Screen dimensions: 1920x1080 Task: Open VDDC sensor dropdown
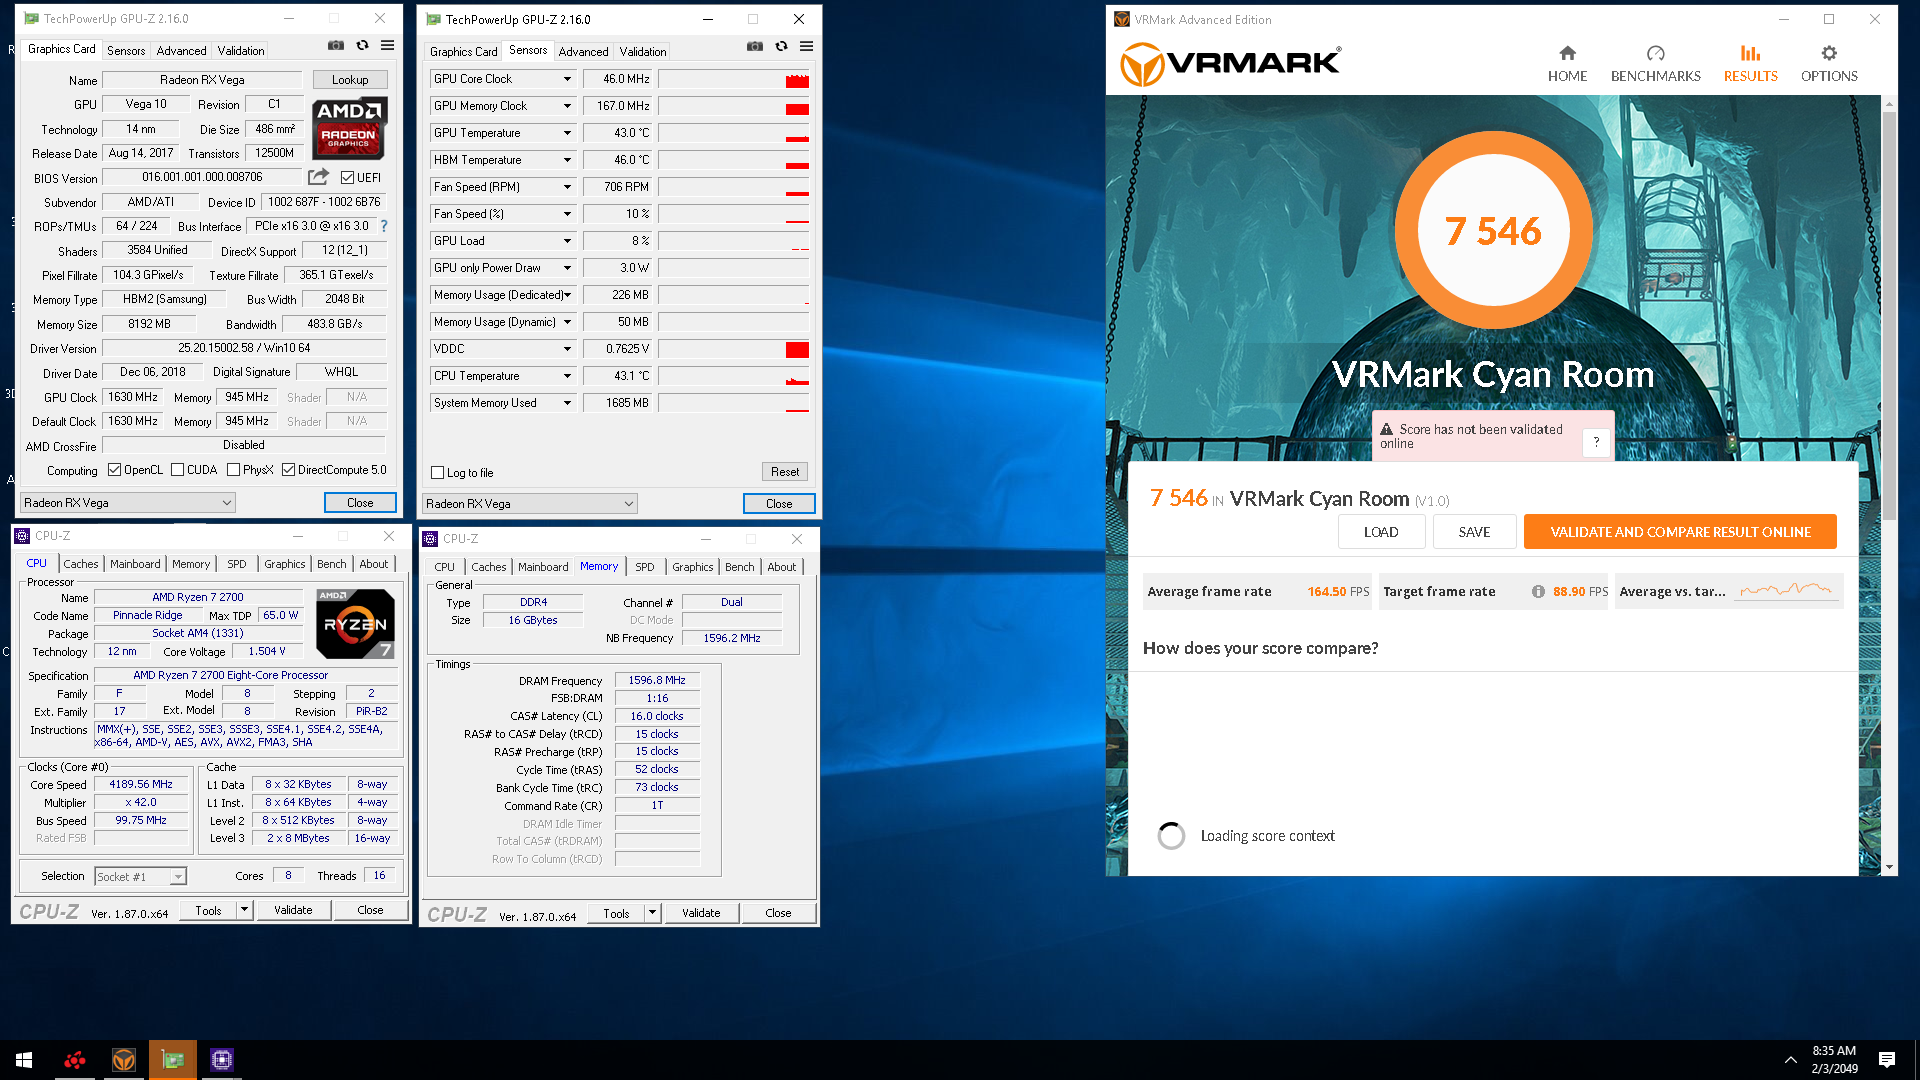click(x=567, y=349)
